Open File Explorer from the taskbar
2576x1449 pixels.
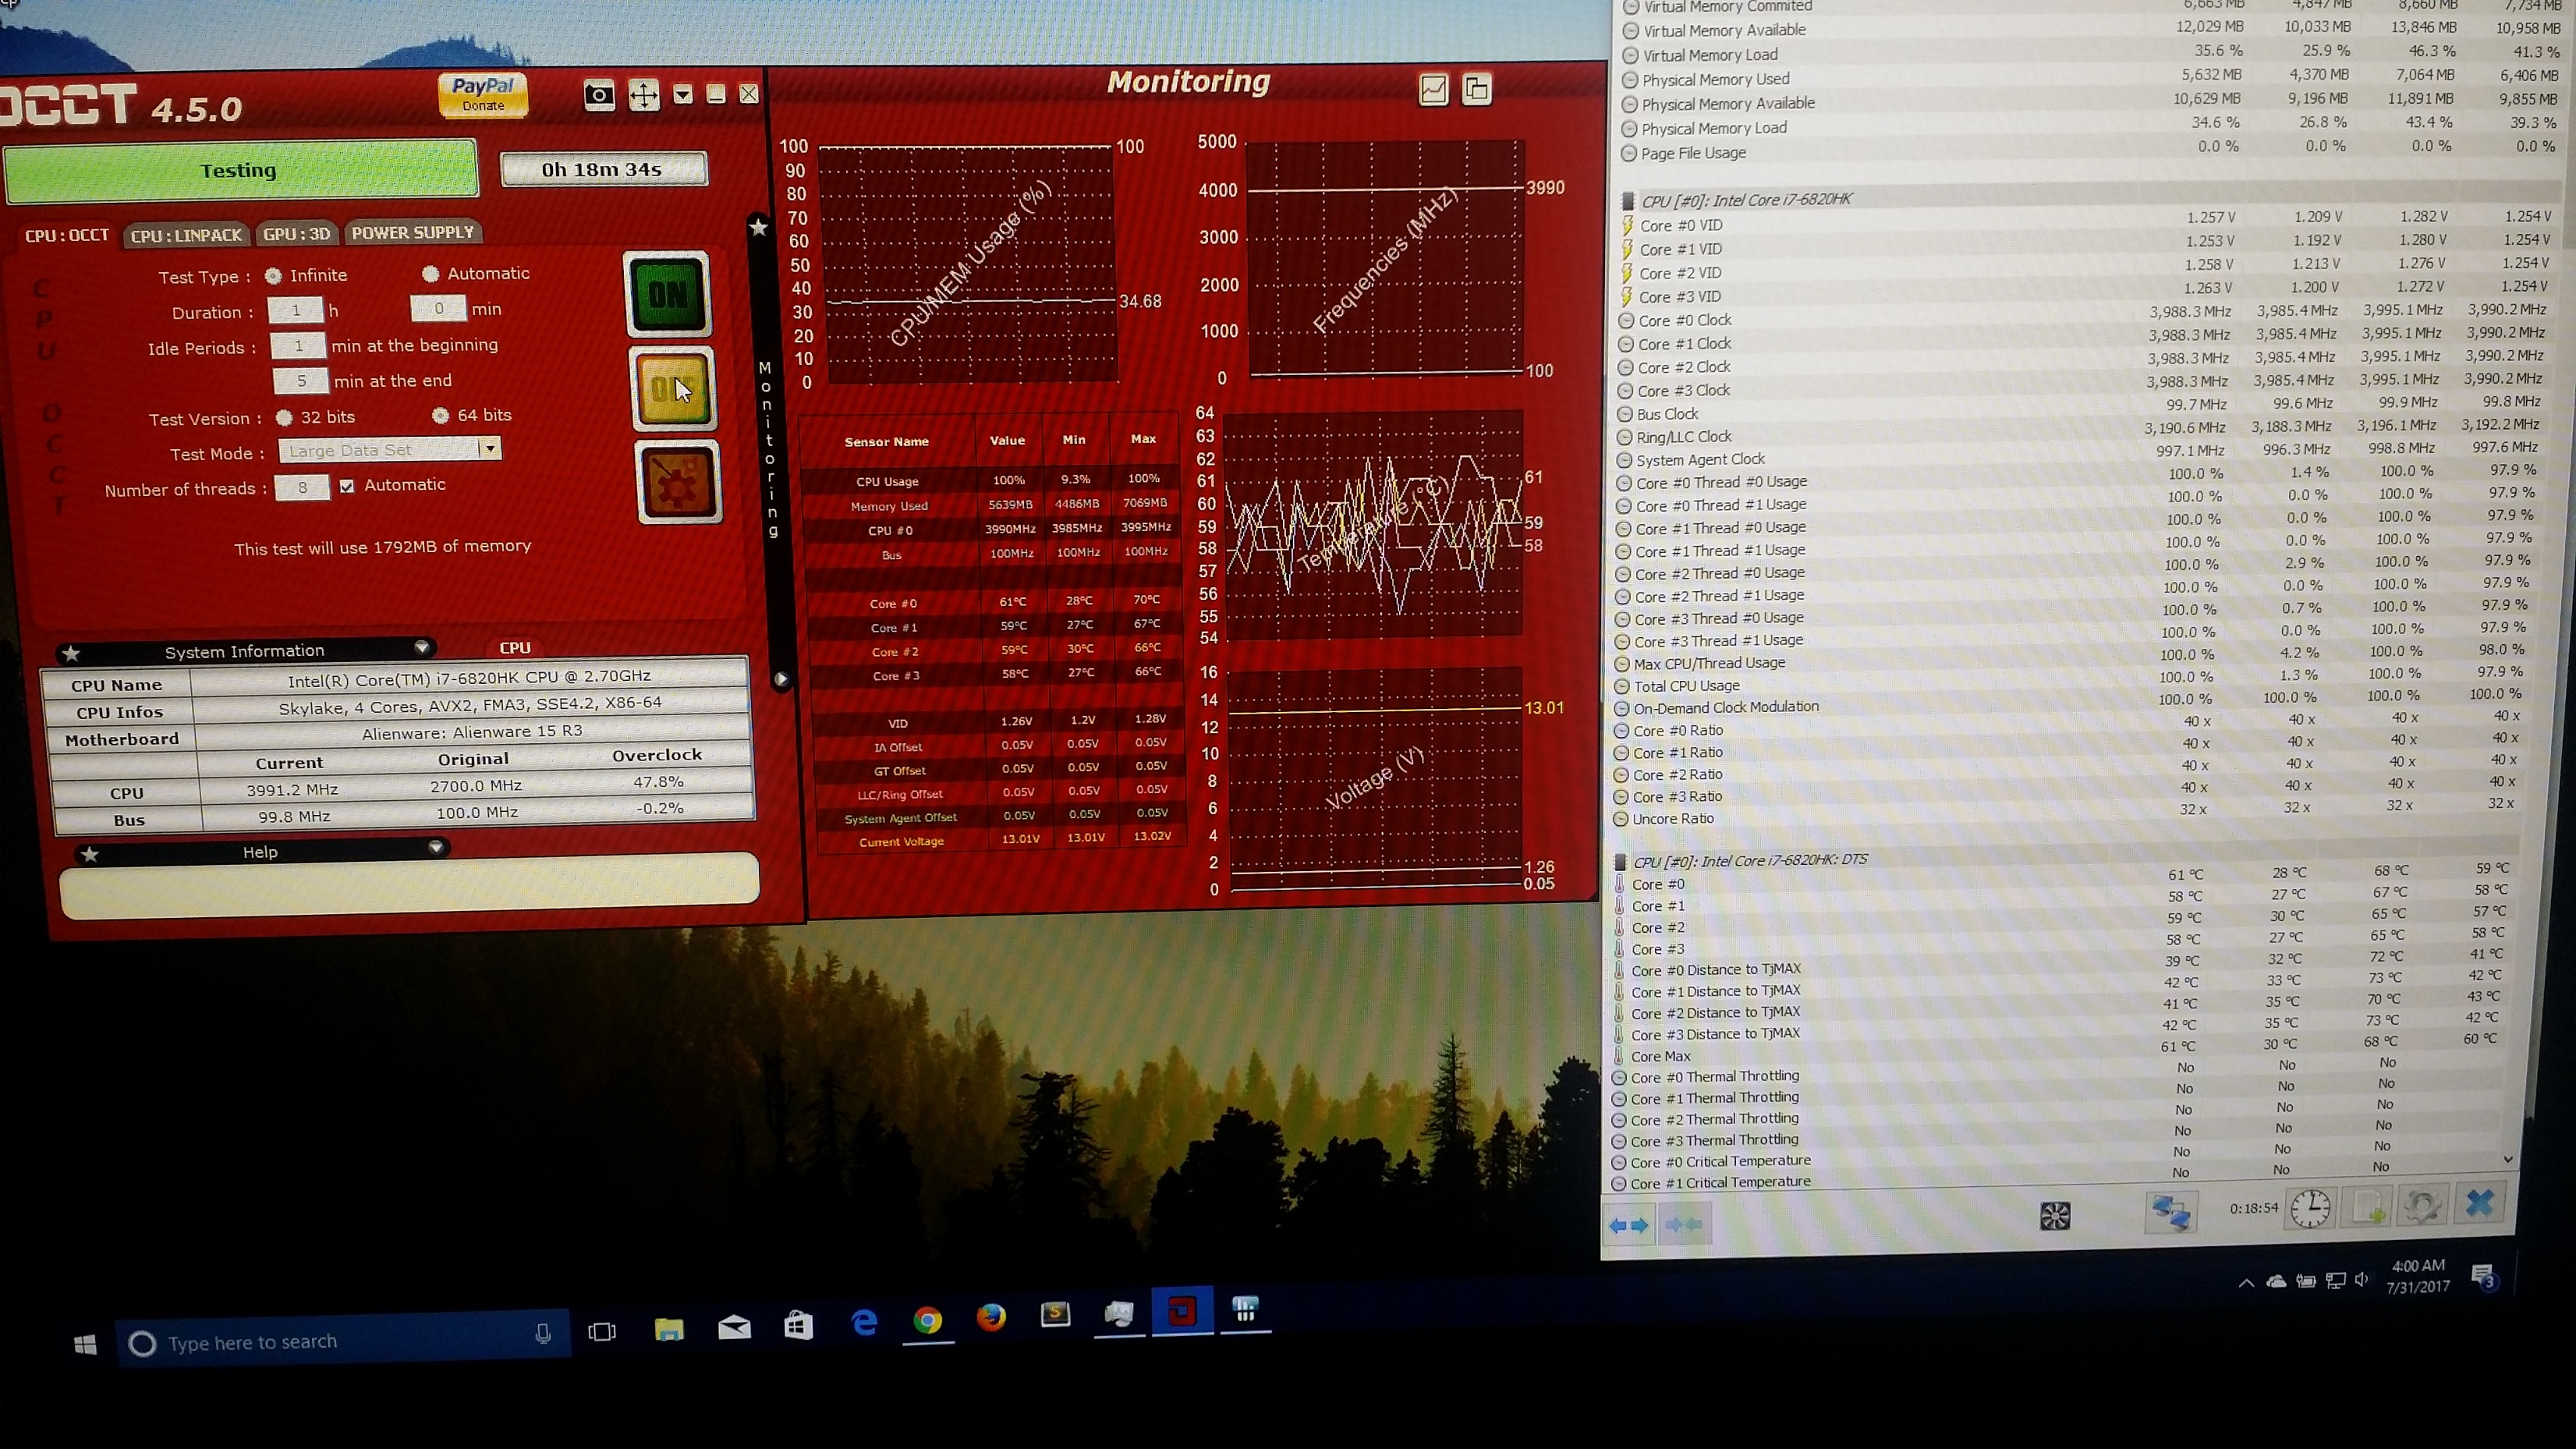point(669,1329)
